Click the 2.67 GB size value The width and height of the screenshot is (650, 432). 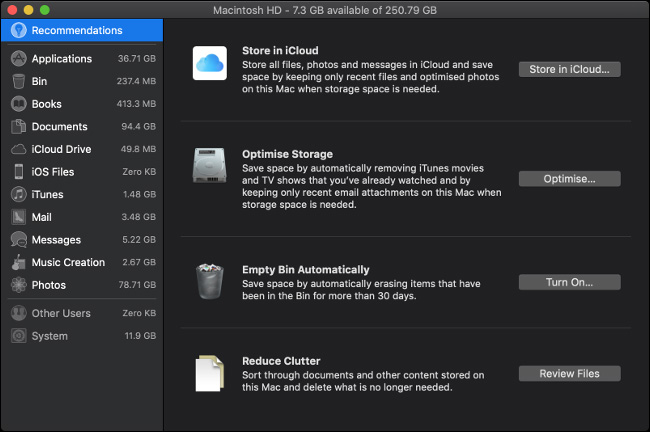point(139,262)
